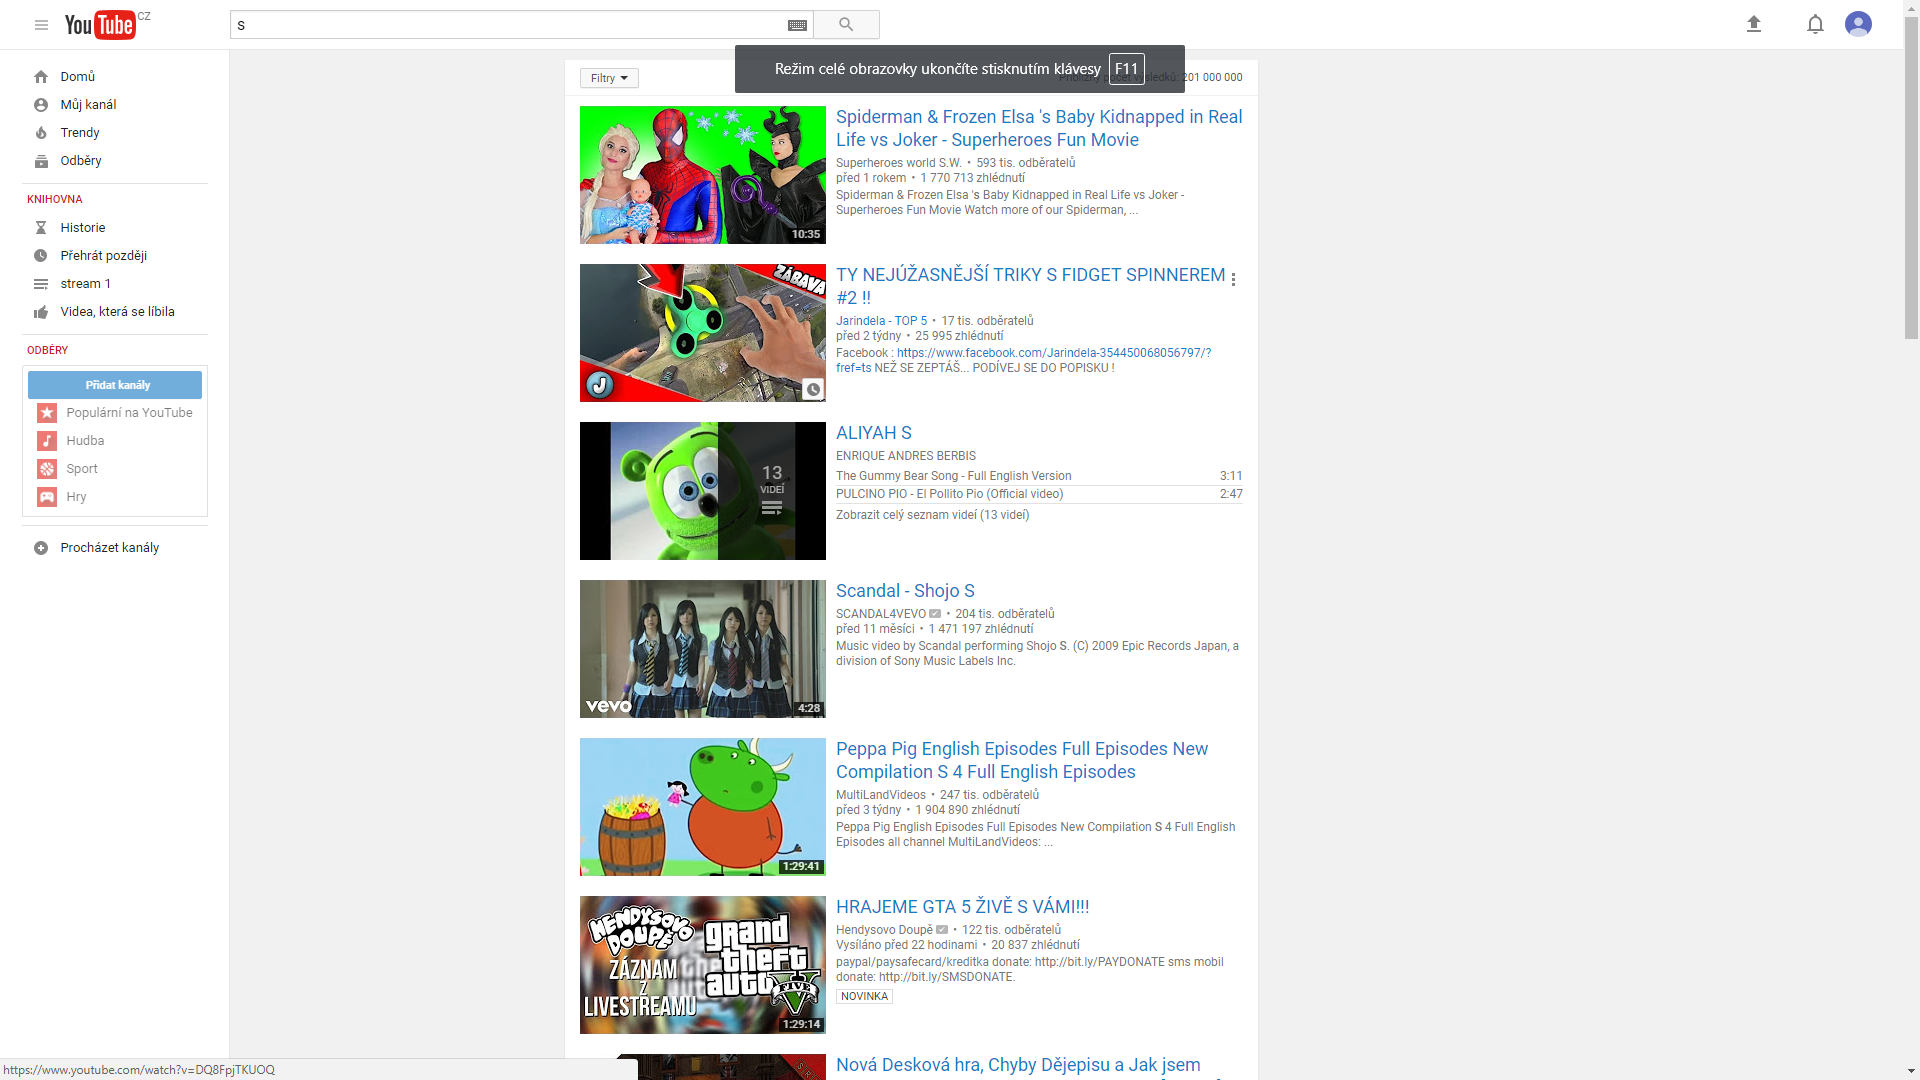
Task: Click Zobrazit celý seznam videí (13 videí)
Action: click(933, 515)
